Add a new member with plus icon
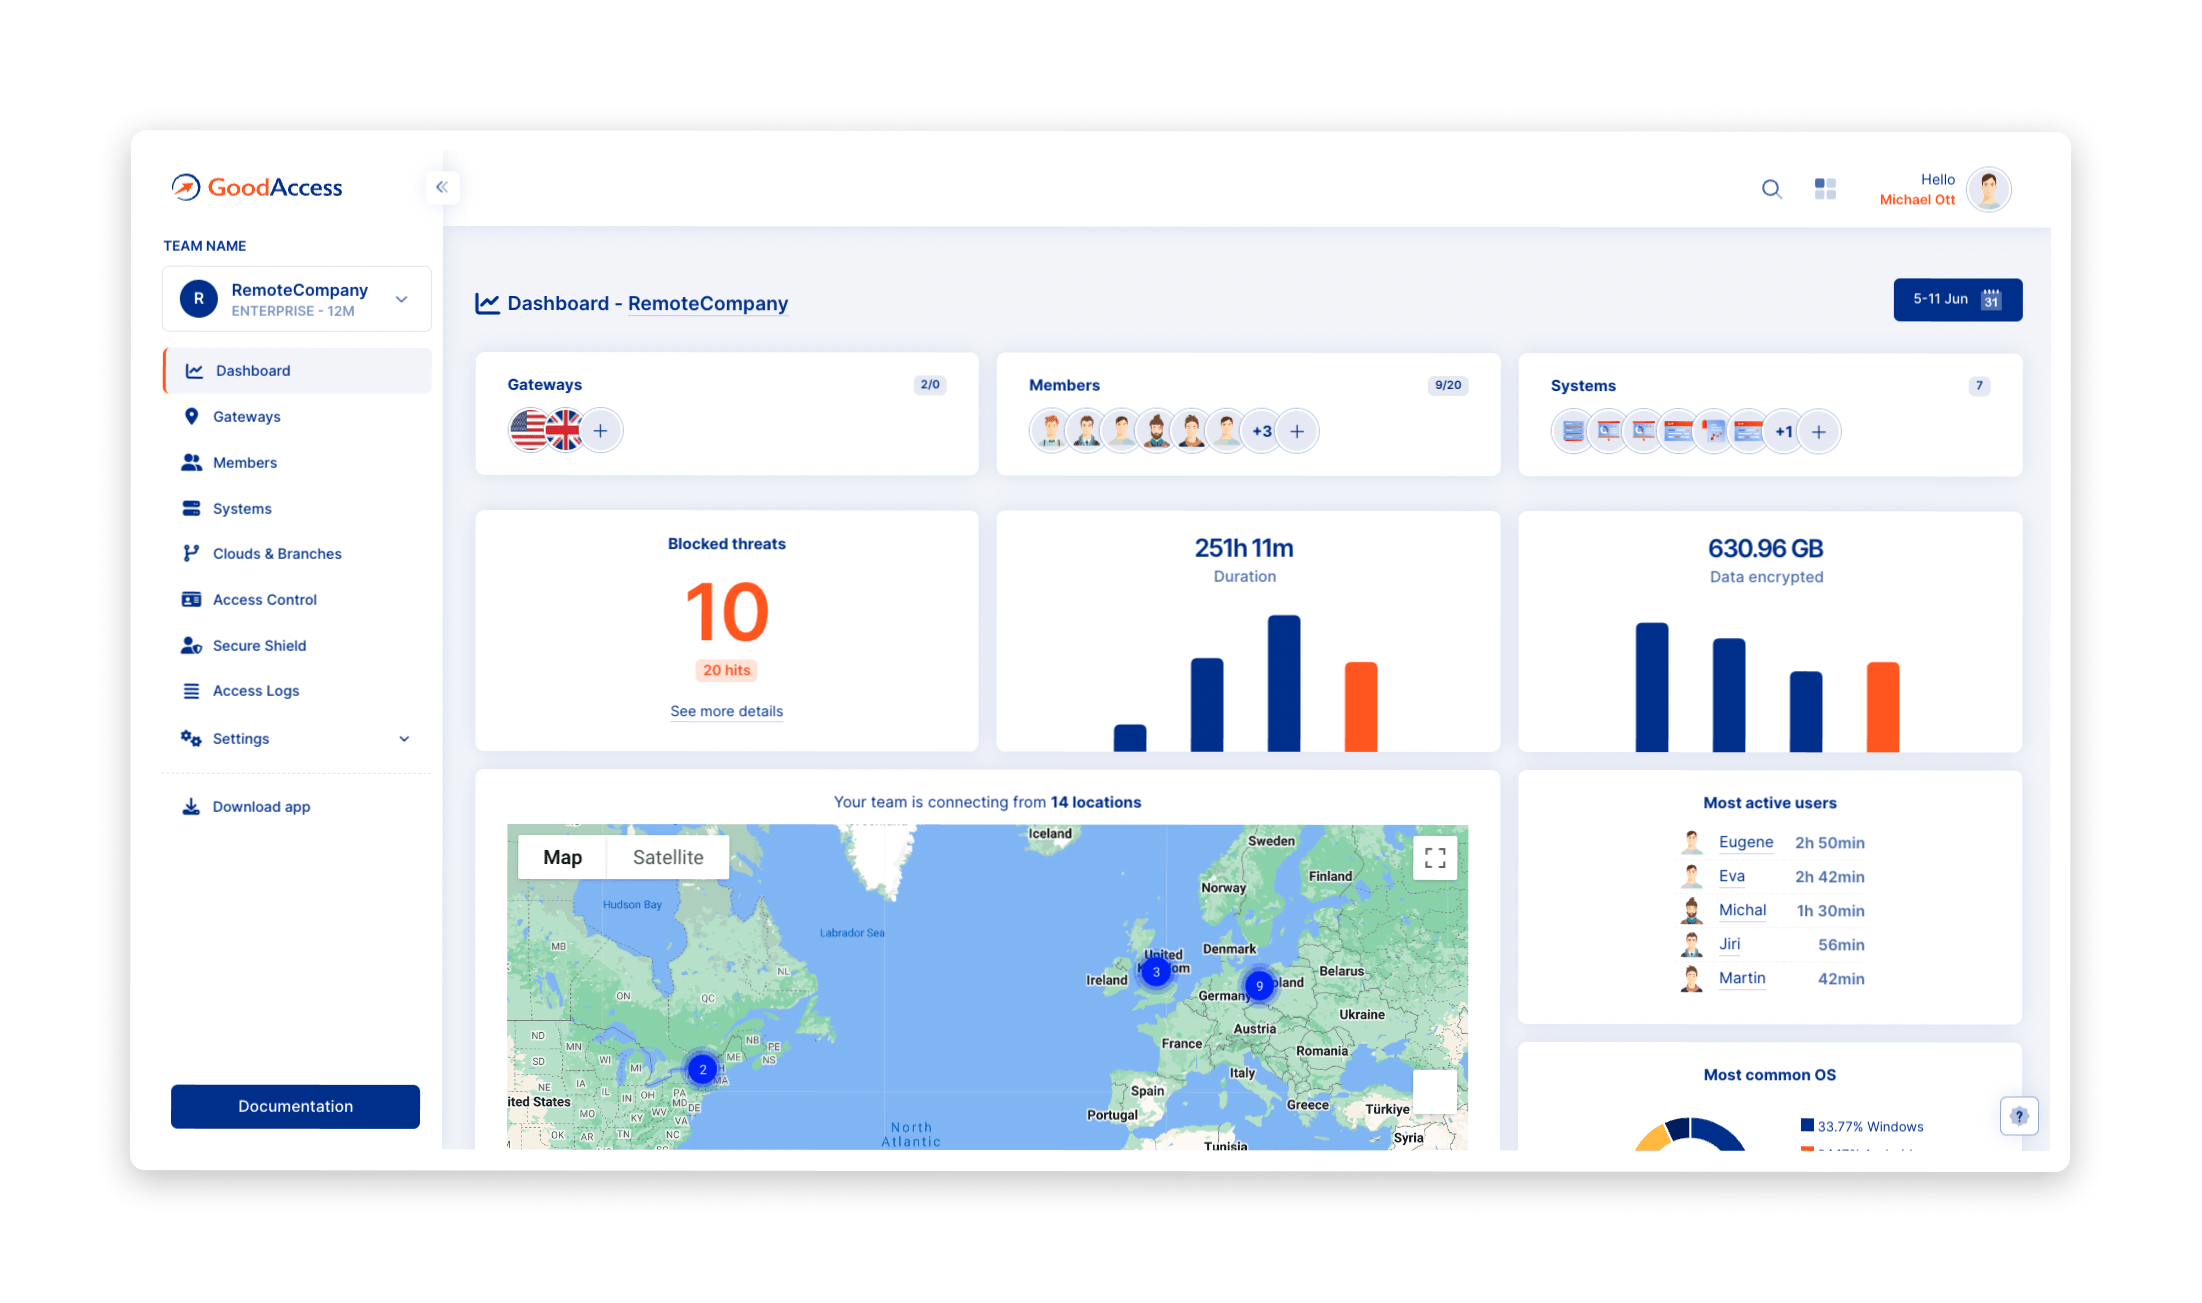Viewport: 2202px width, 1303px height. pos(1297,432)
